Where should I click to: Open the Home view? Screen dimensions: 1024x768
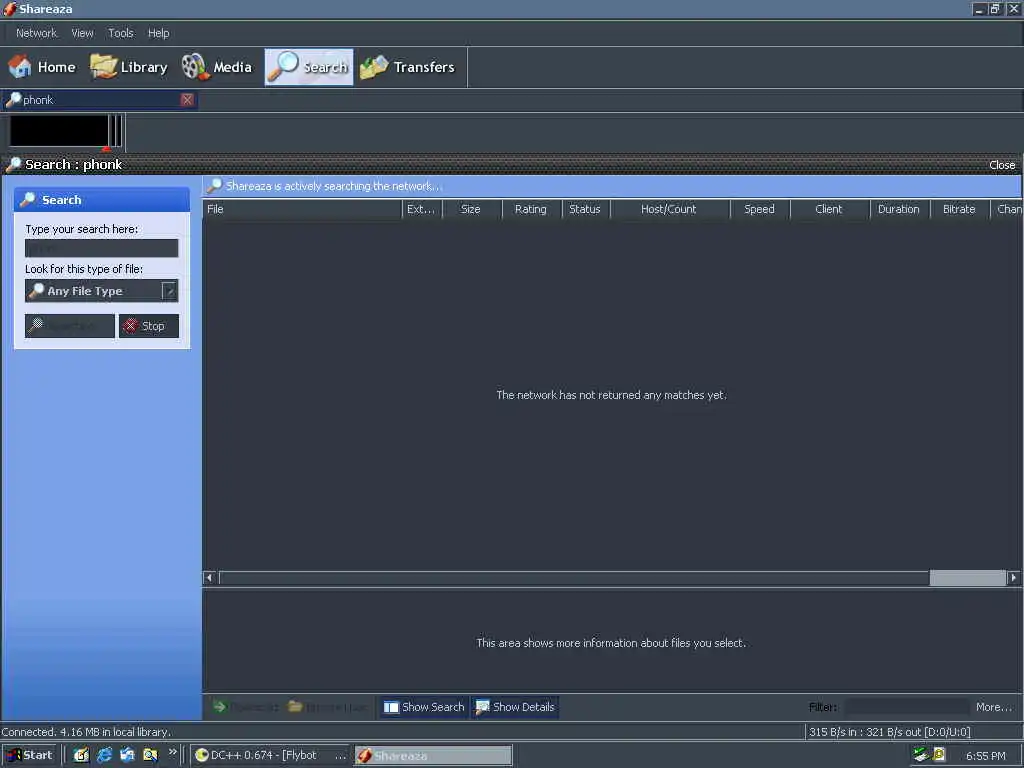click(42, 67)
